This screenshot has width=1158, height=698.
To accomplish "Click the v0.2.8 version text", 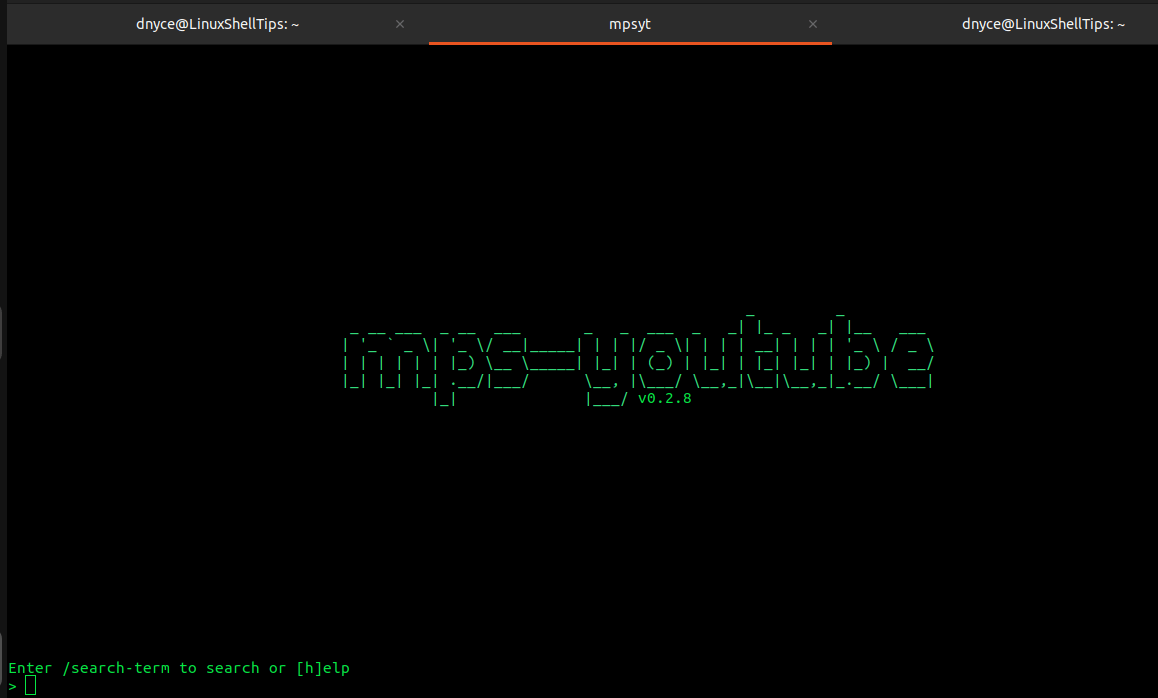I will click(665, 398).
